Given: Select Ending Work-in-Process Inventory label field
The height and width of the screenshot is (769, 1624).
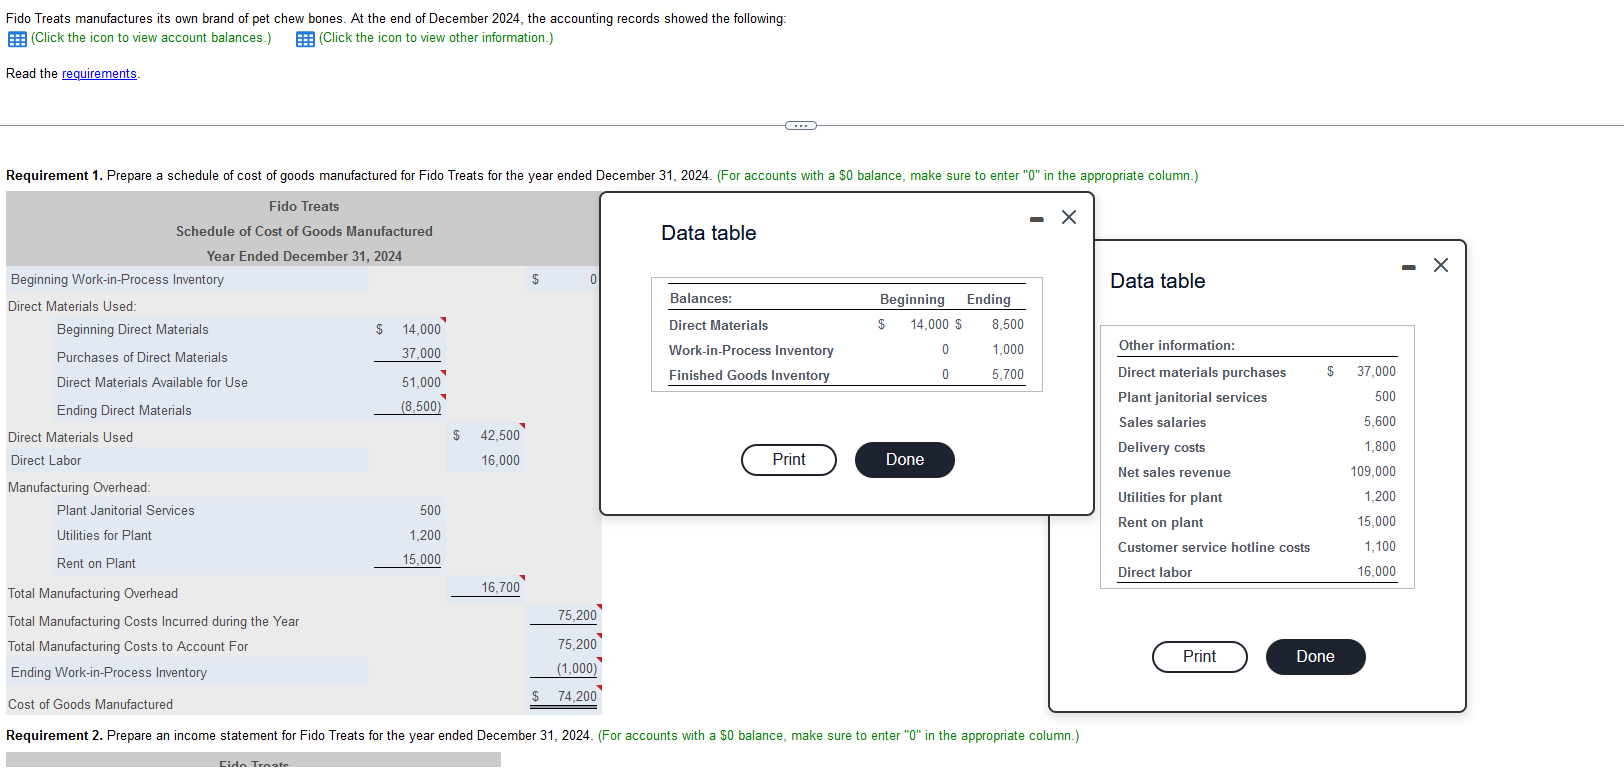Looking at the screenshot, I should (188, 672).
